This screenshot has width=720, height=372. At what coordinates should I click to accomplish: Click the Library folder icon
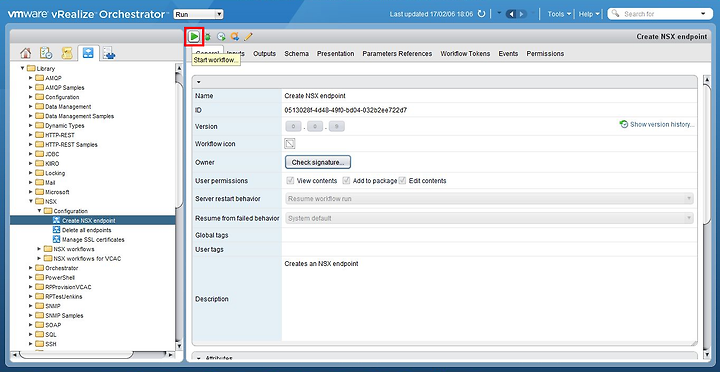(31, 68)
